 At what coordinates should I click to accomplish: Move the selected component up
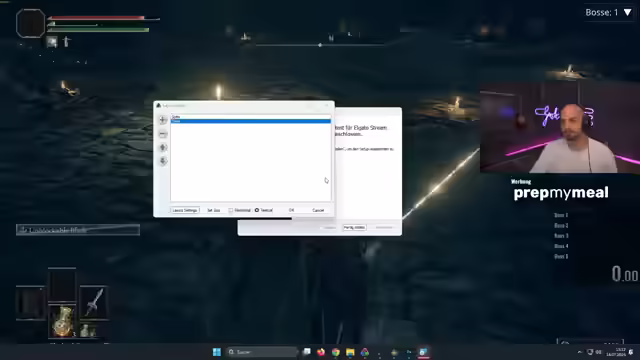[163, 147]
